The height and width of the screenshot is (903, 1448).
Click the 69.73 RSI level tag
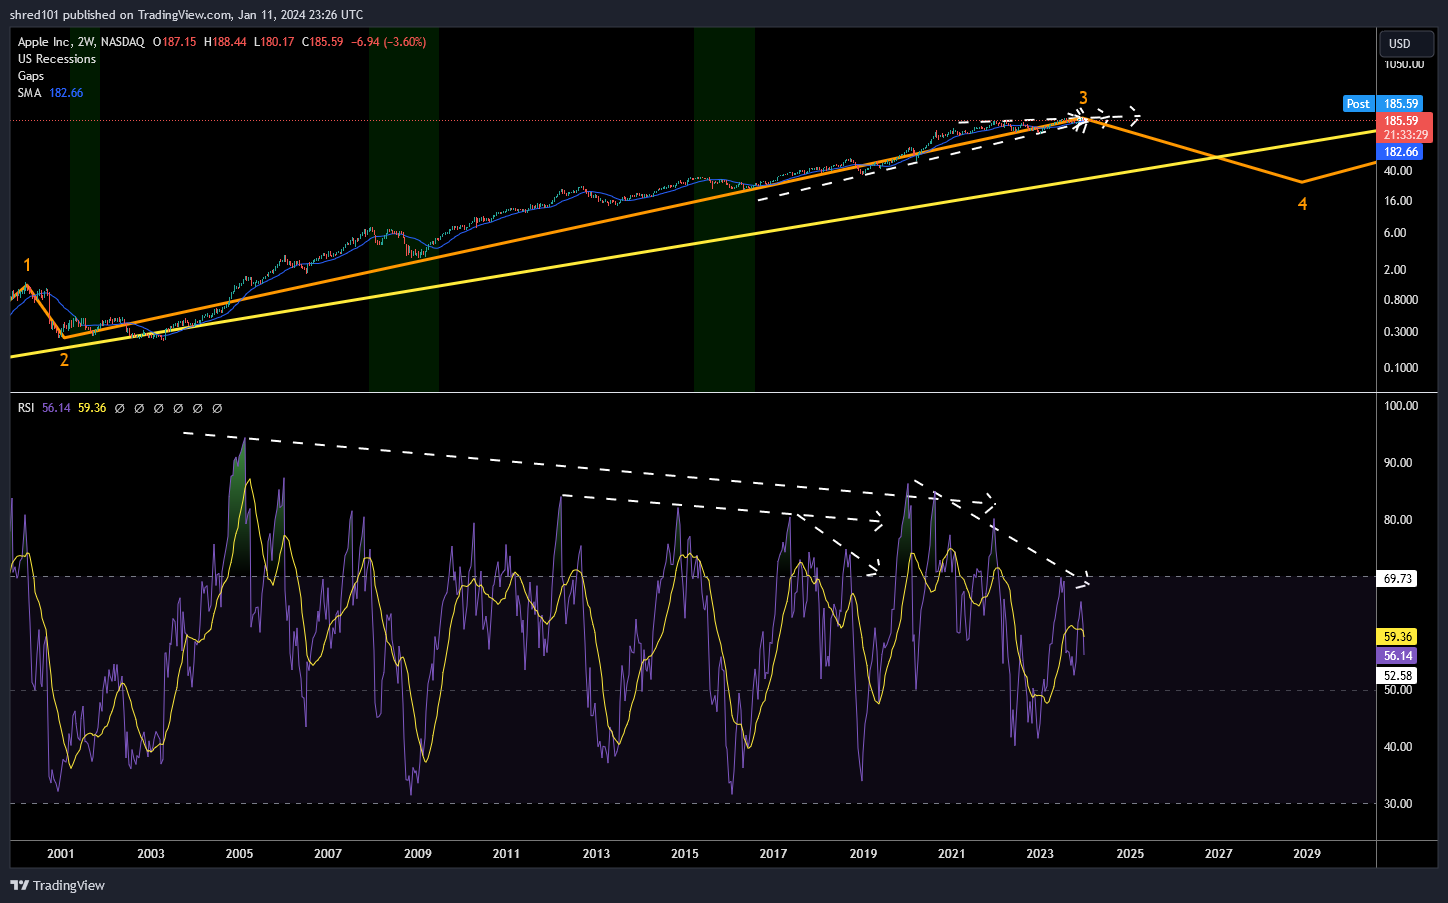1397,579
